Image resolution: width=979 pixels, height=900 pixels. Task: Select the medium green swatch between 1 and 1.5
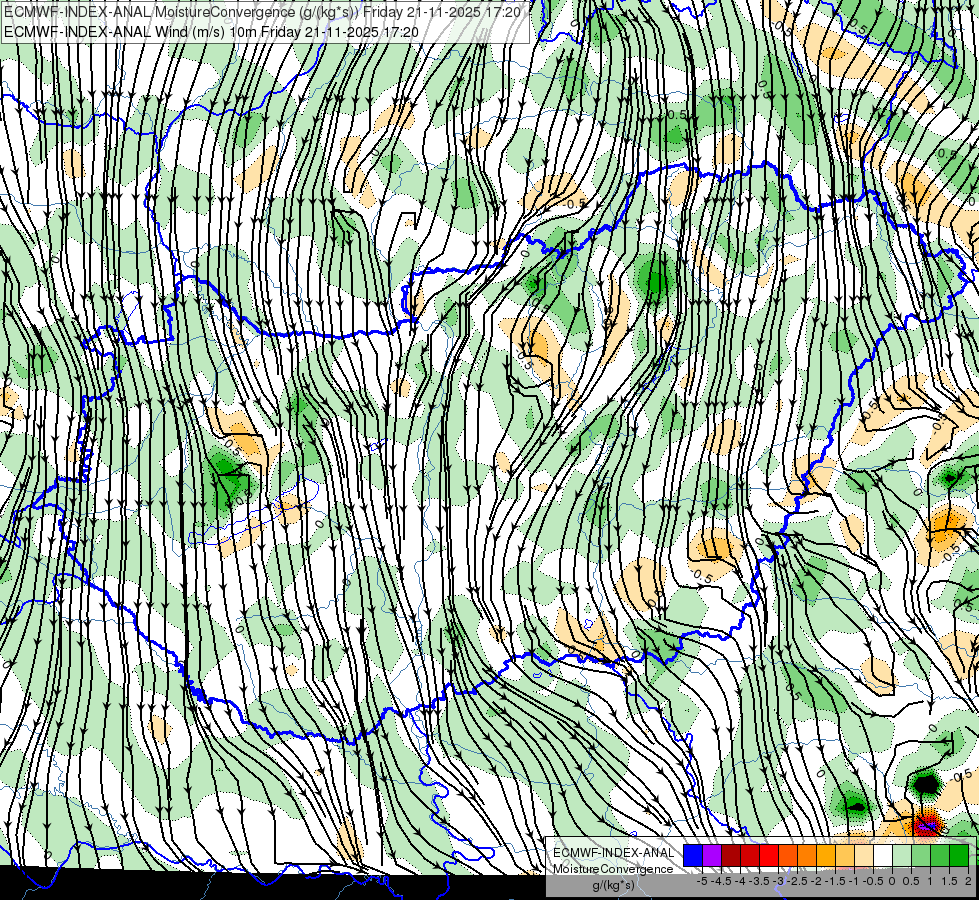pyautogui.click(x=940, y=856)
